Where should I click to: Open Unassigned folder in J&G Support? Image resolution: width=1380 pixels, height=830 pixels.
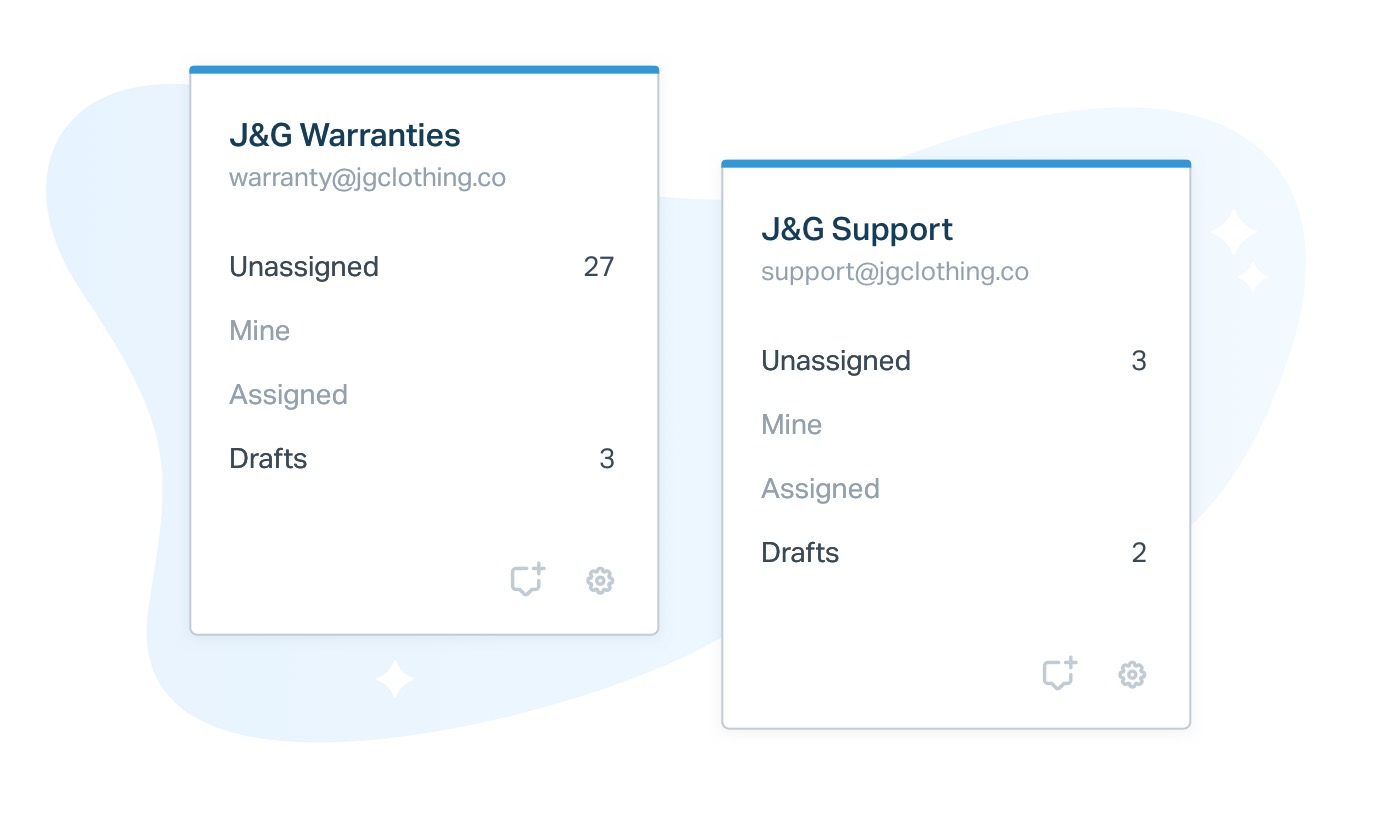954,361
